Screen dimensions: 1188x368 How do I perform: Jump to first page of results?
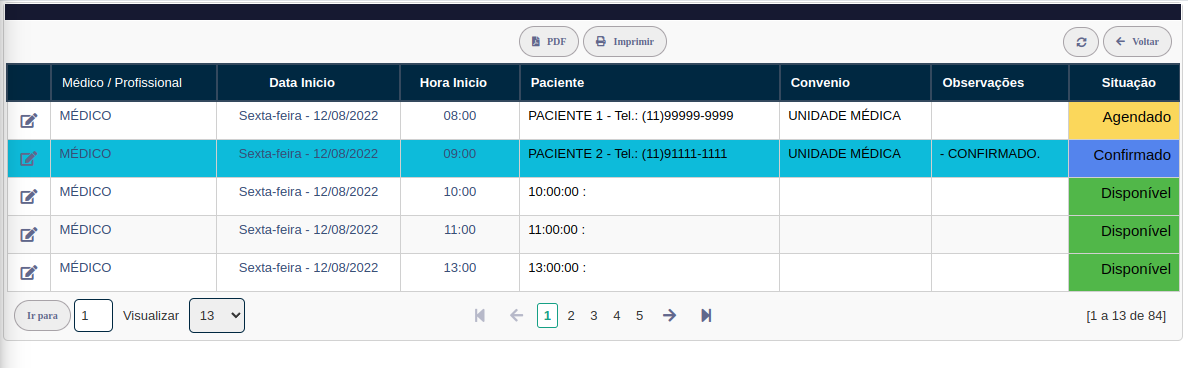(480, 316)
